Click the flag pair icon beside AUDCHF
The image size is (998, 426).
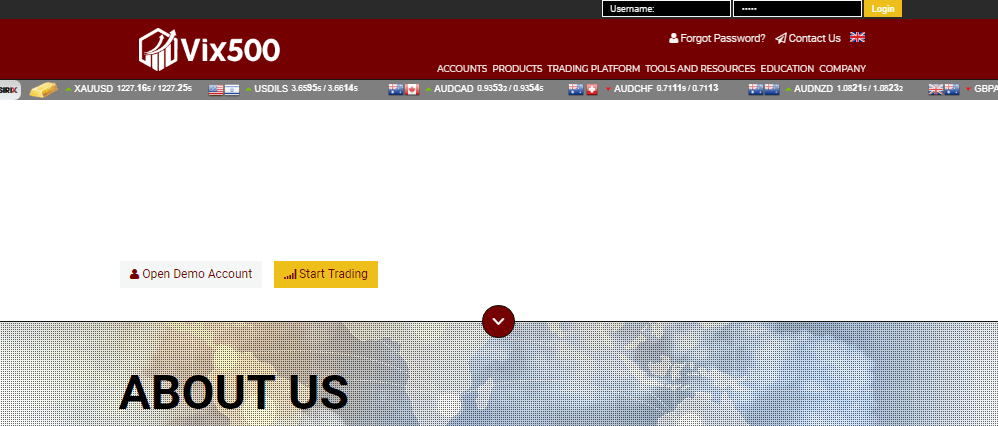[x=583, y=89]
